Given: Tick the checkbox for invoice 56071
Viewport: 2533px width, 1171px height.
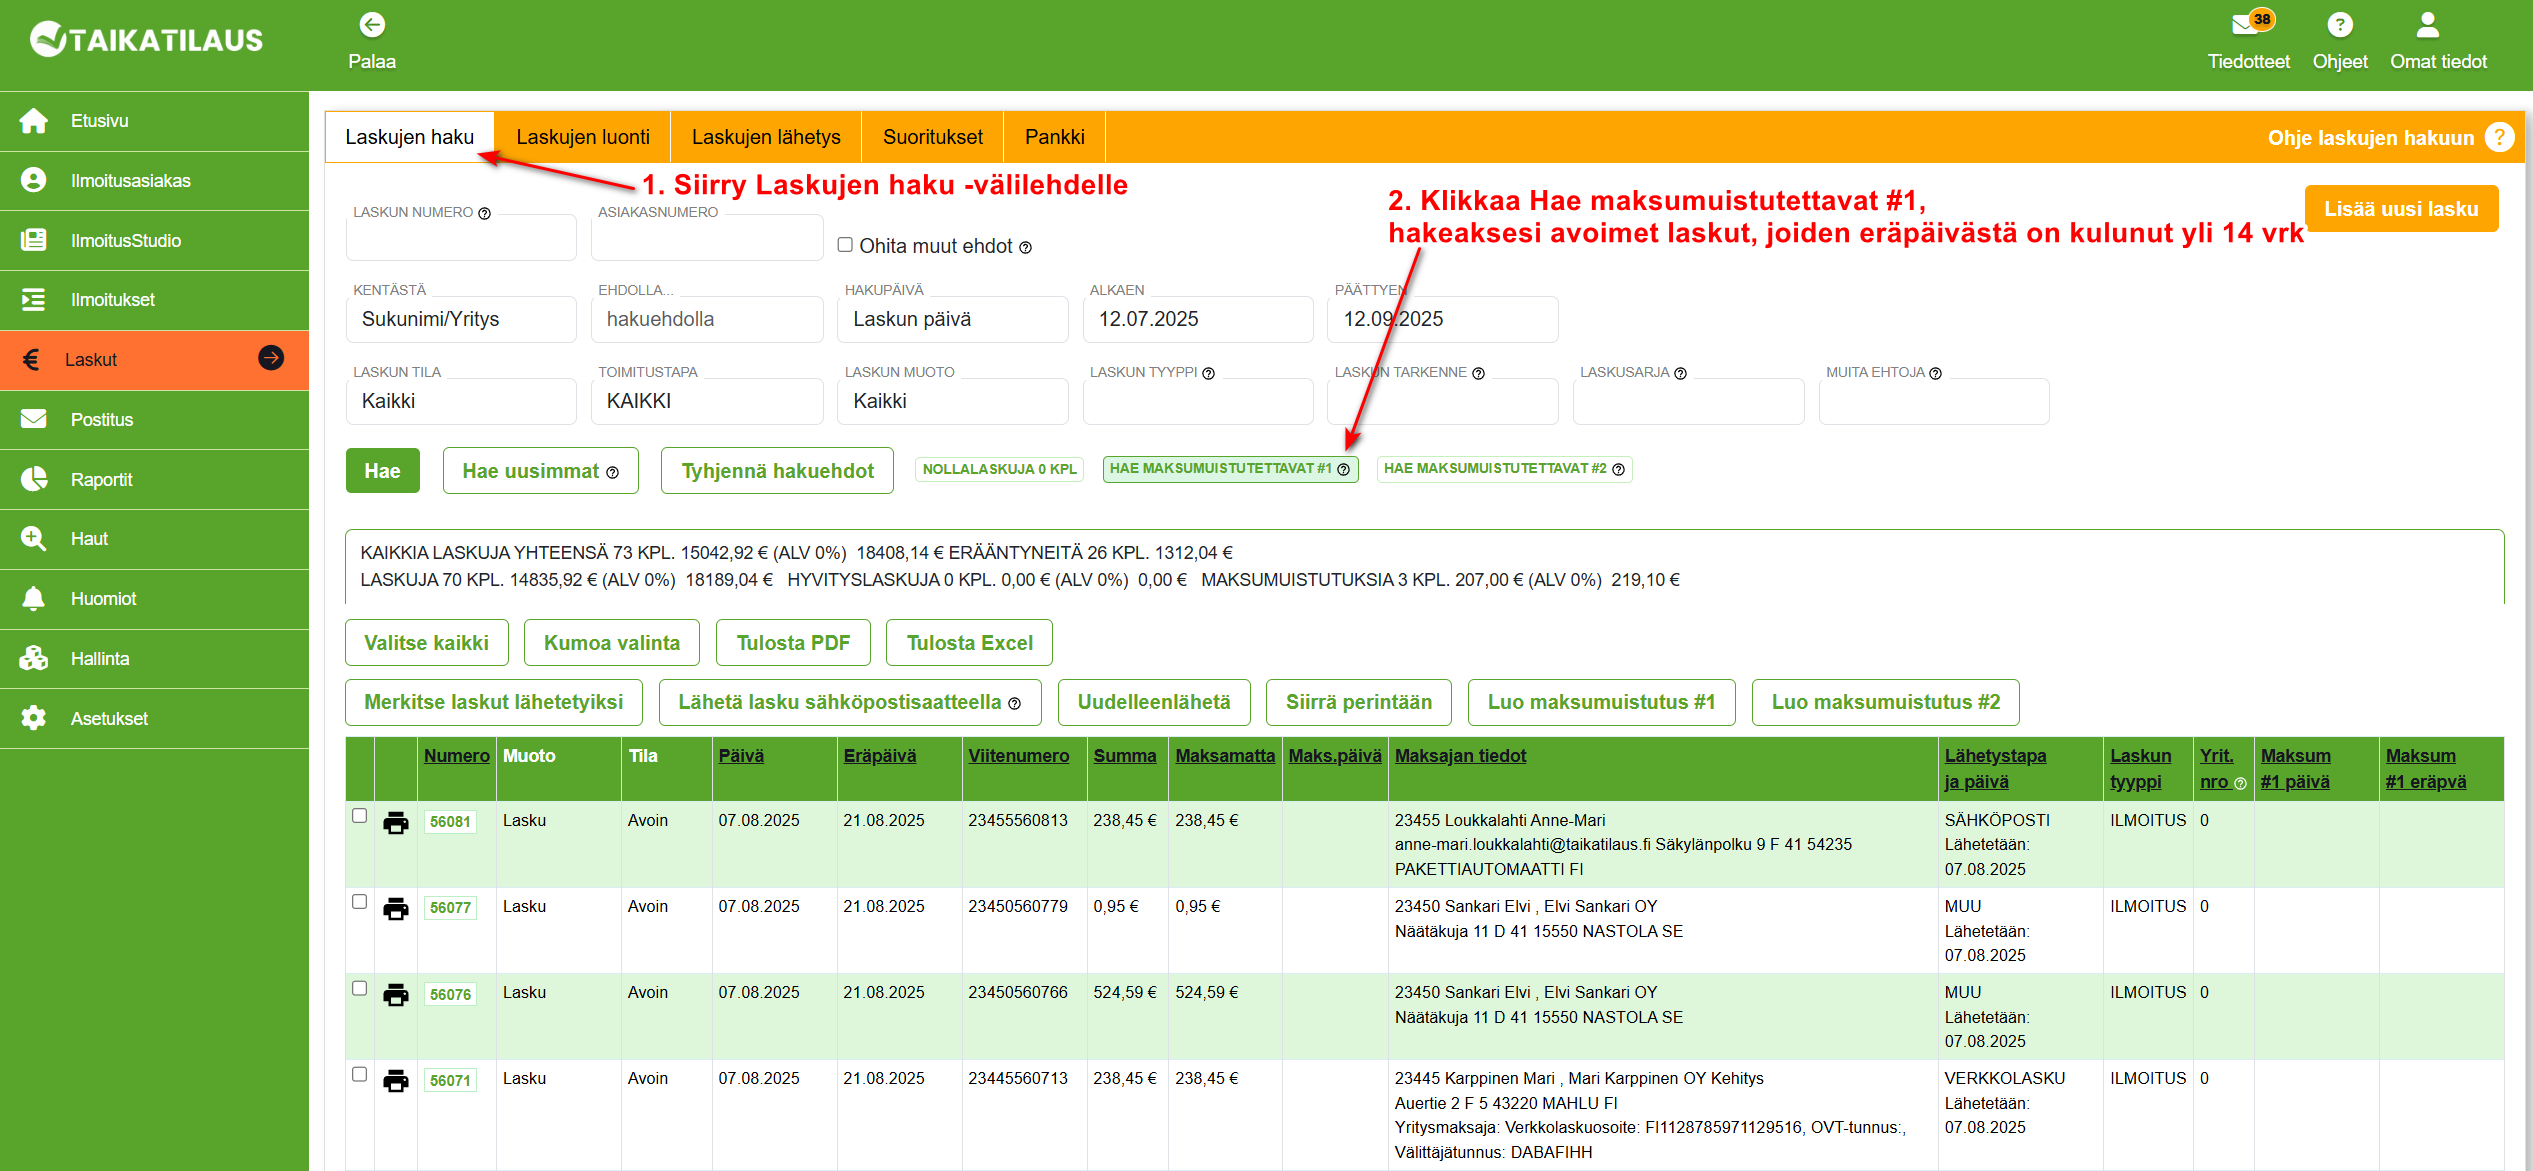Looking at the screenshot, I should click(x=360, y=1074).
